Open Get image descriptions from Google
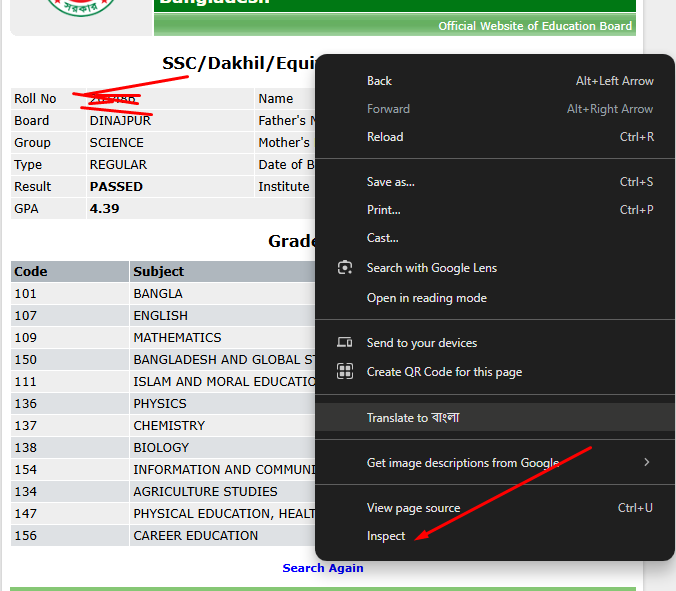Screen dimensions: 676x591 (x=462, y=463)
